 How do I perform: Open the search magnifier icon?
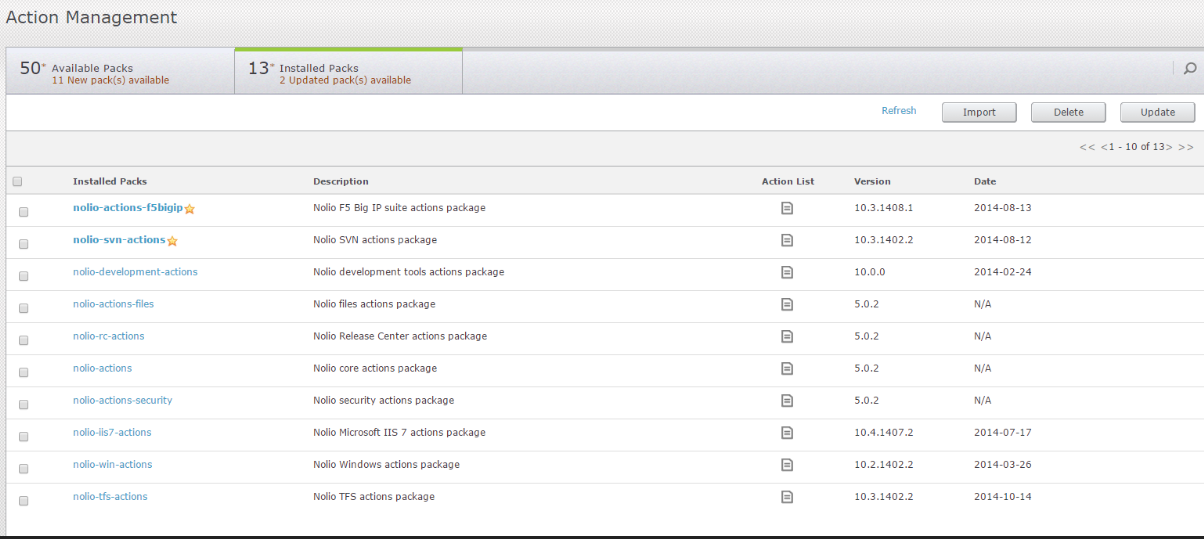(1189, 69)
